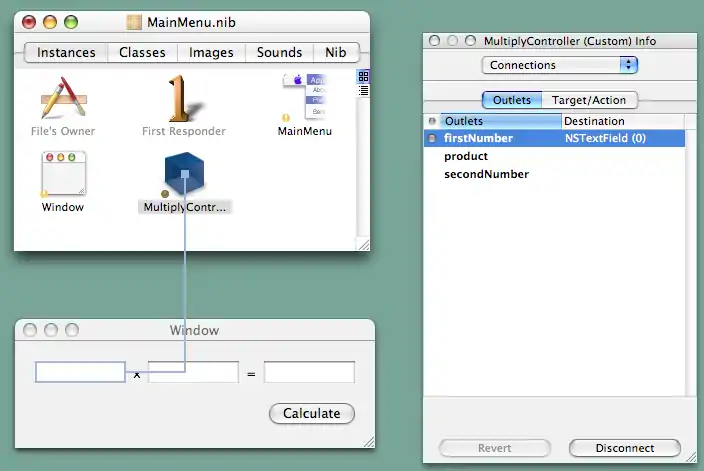Select the Target/Action segment
Image resolution: width=704 pixels, height=471 pixels.
coord(590,100)
